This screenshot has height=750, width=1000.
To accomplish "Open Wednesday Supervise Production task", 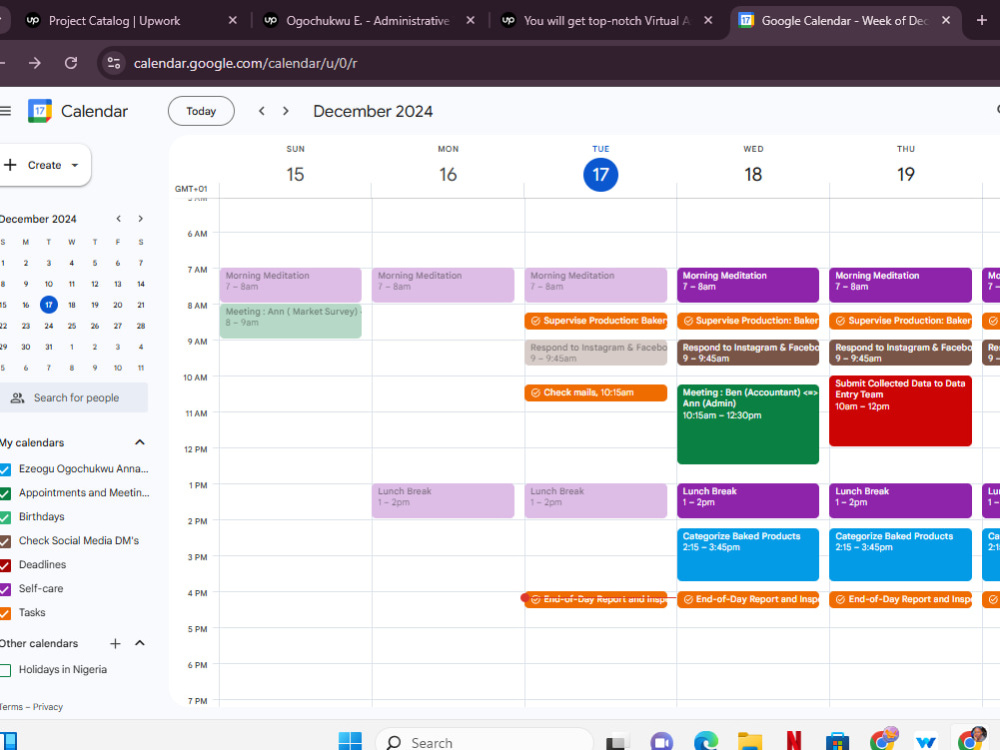I will pos(748,321).
